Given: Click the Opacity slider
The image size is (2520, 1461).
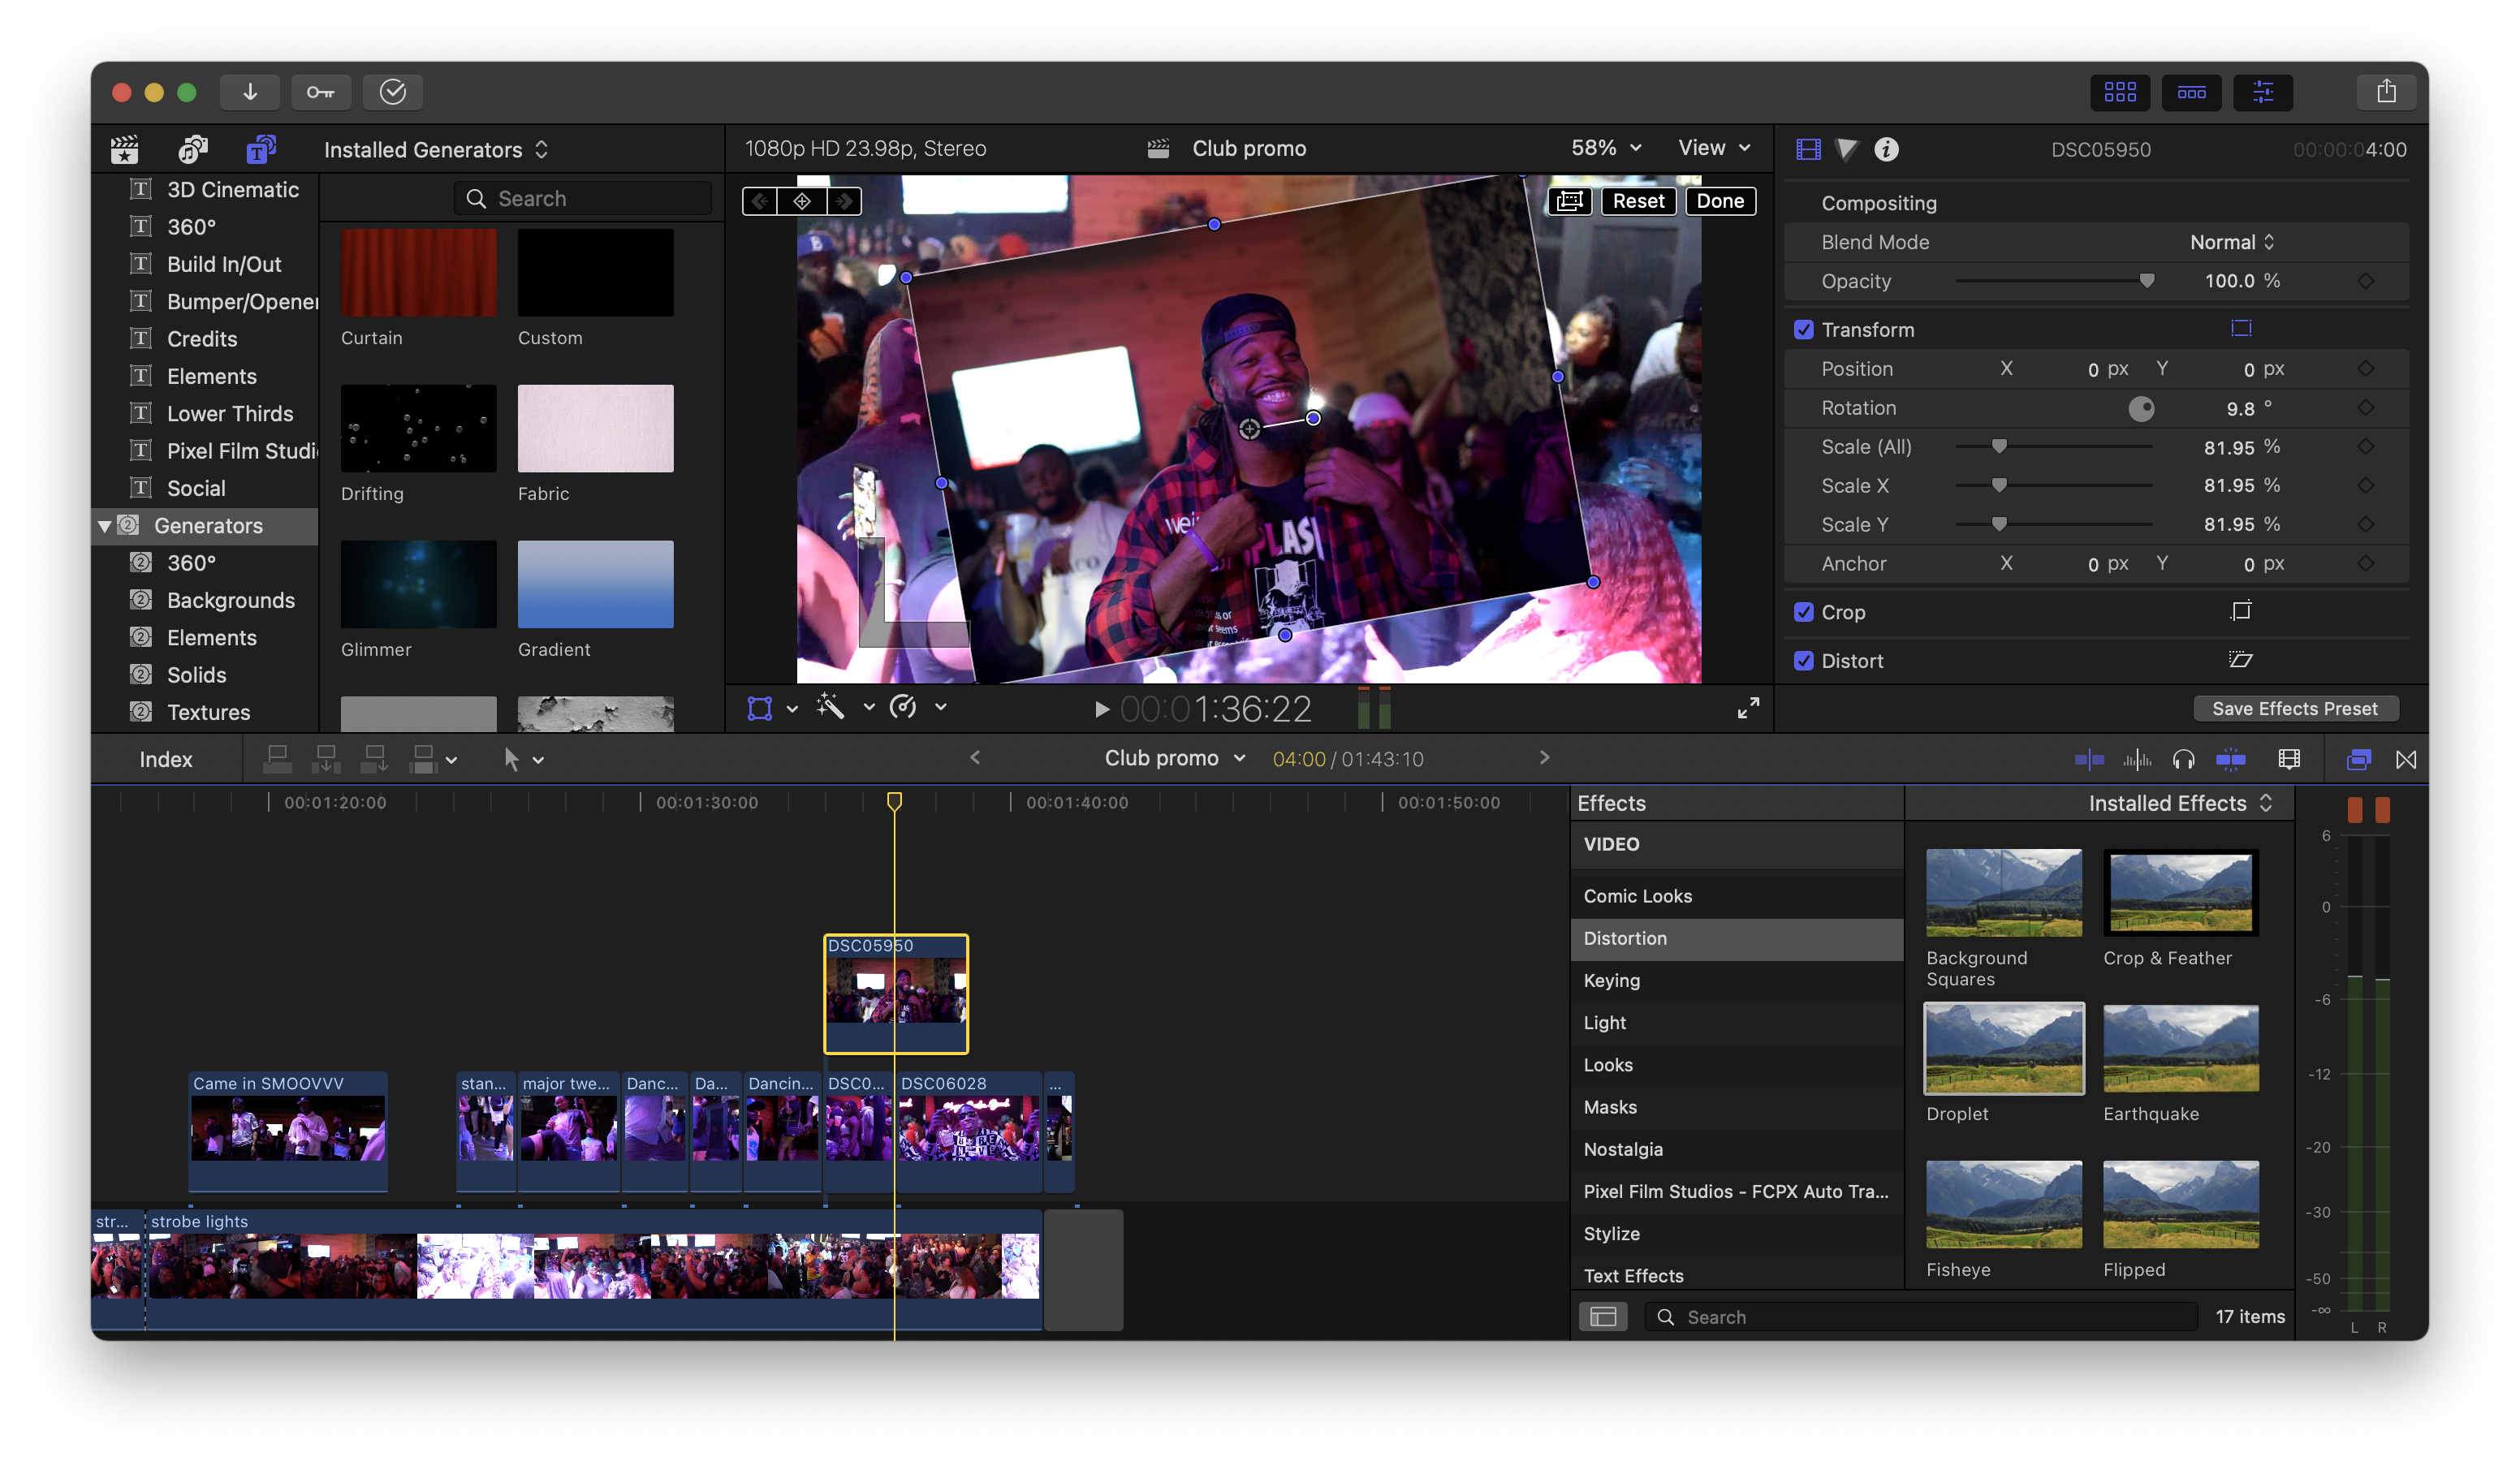Looking at the screenshot, I should tap(2053, 282).
